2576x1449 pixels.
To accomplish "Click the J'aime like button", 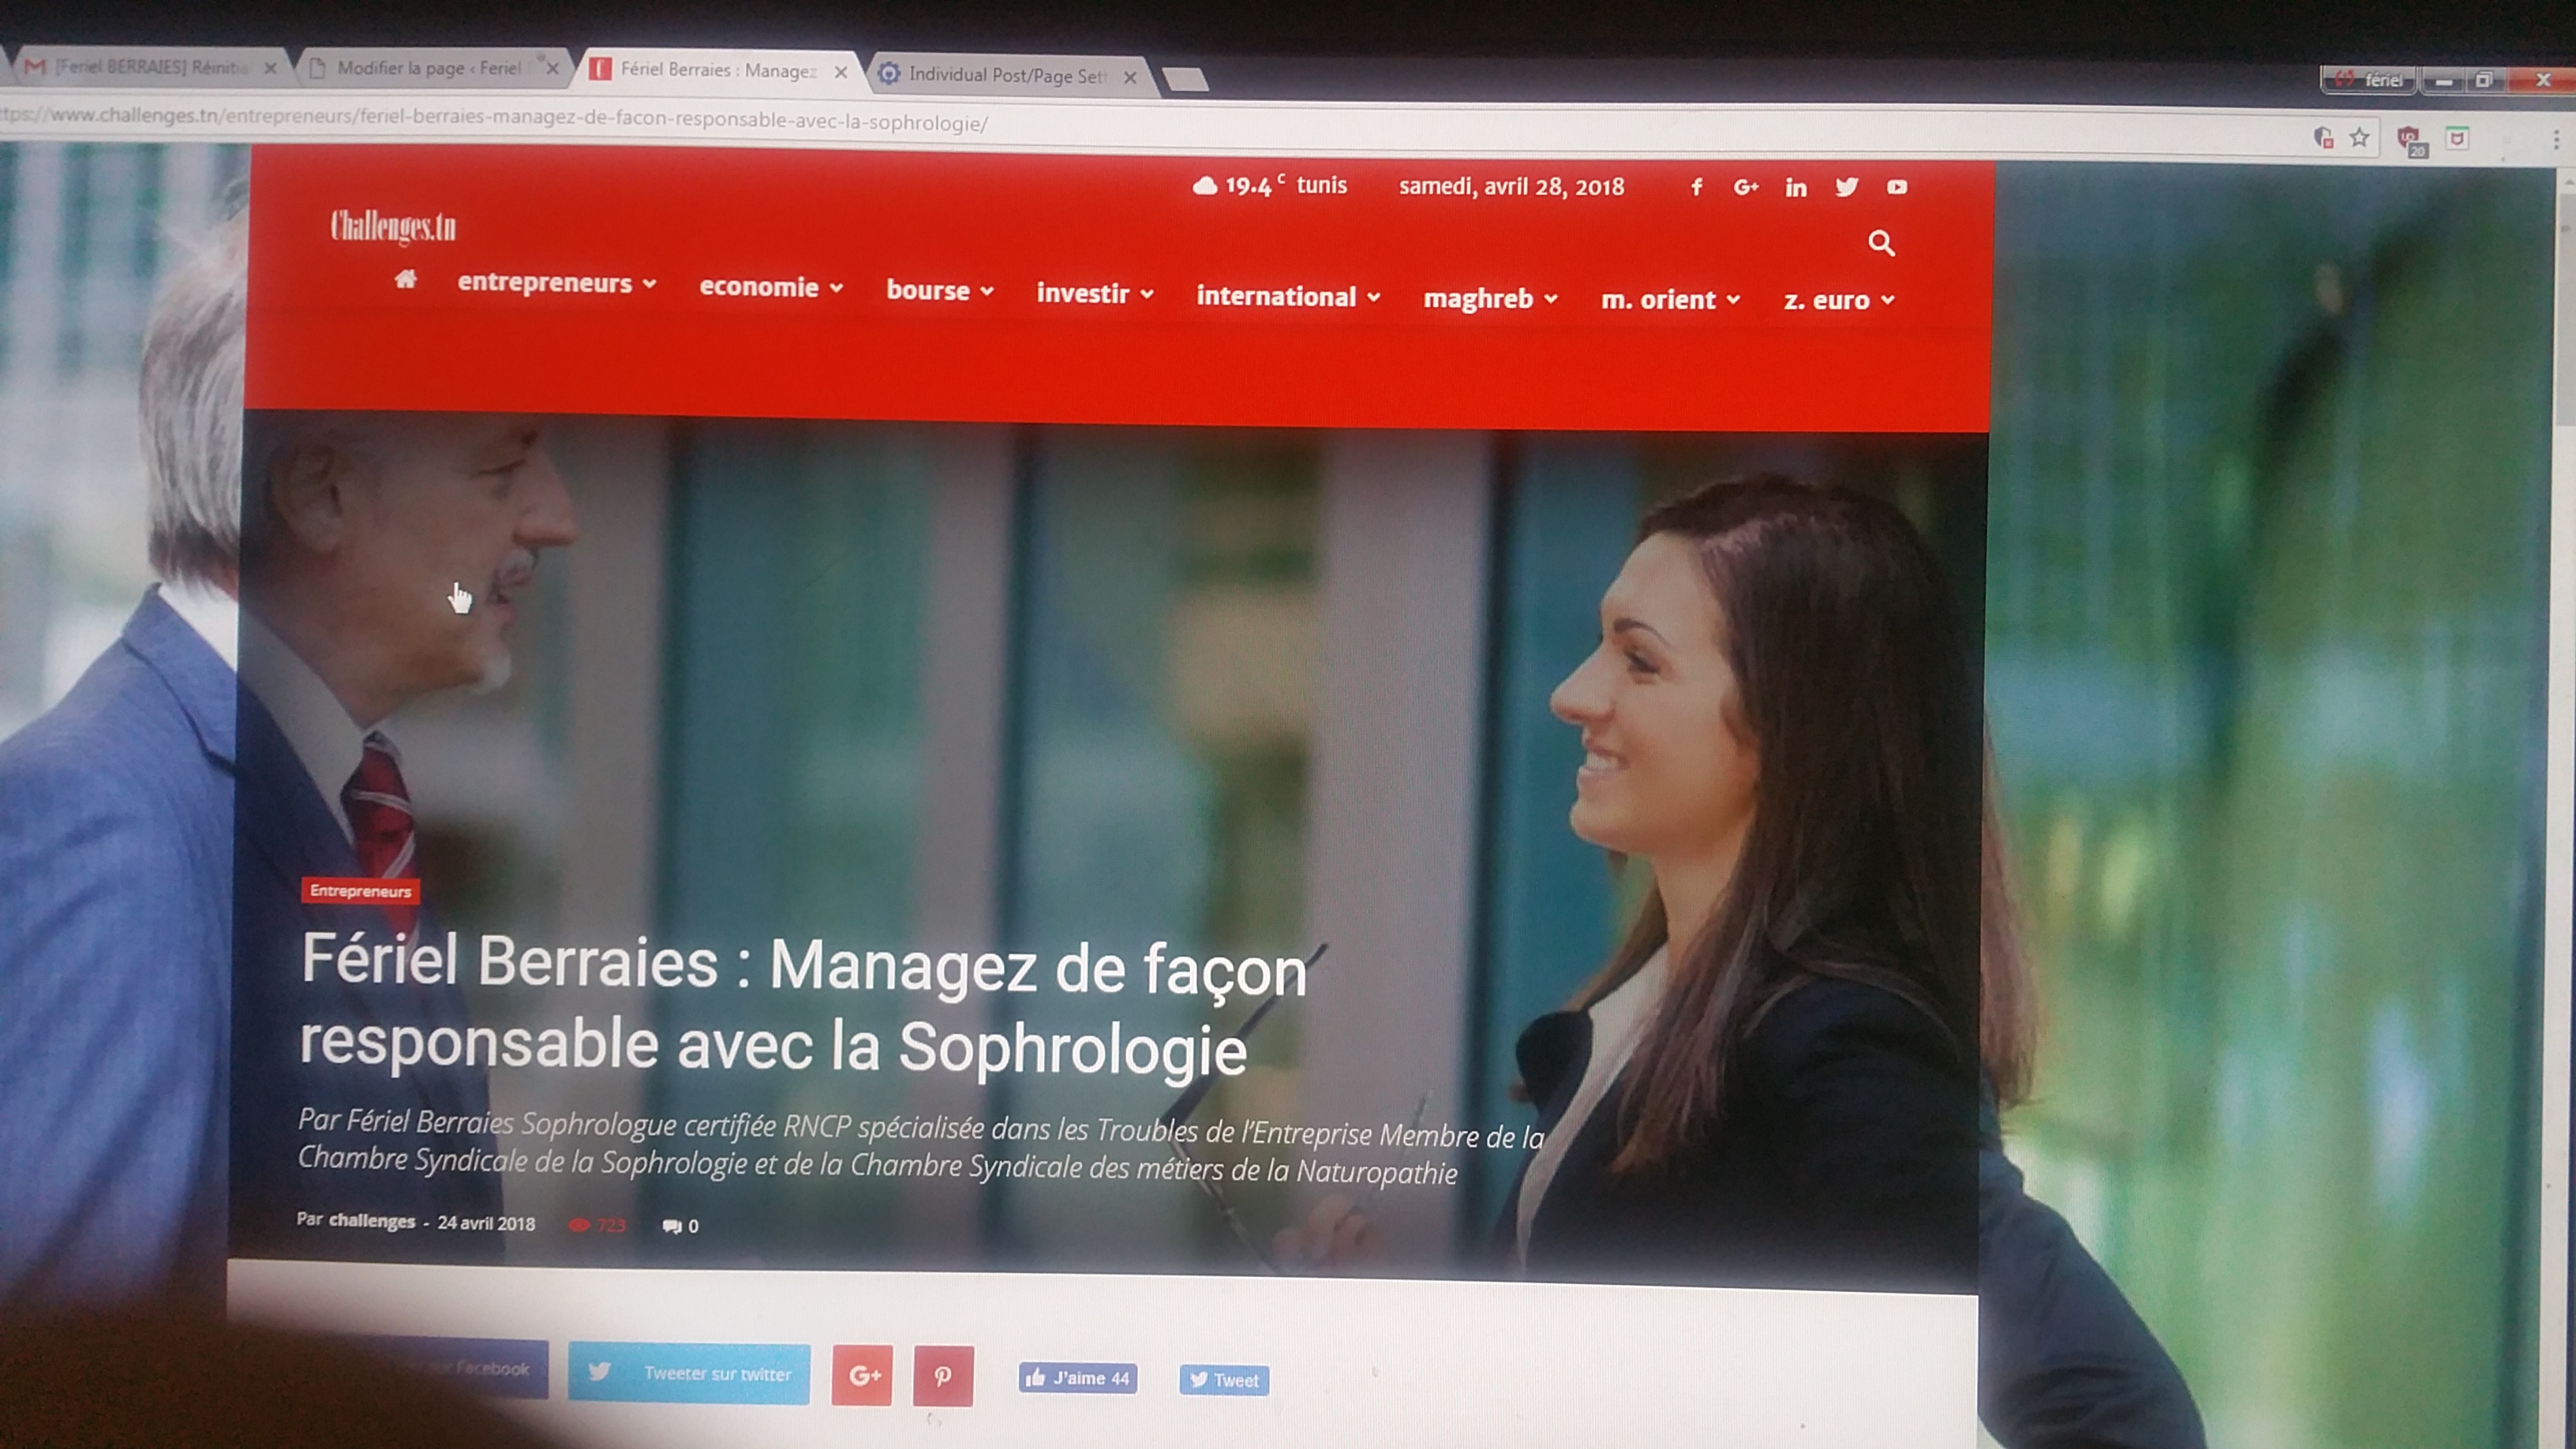I will 1078,1378.
